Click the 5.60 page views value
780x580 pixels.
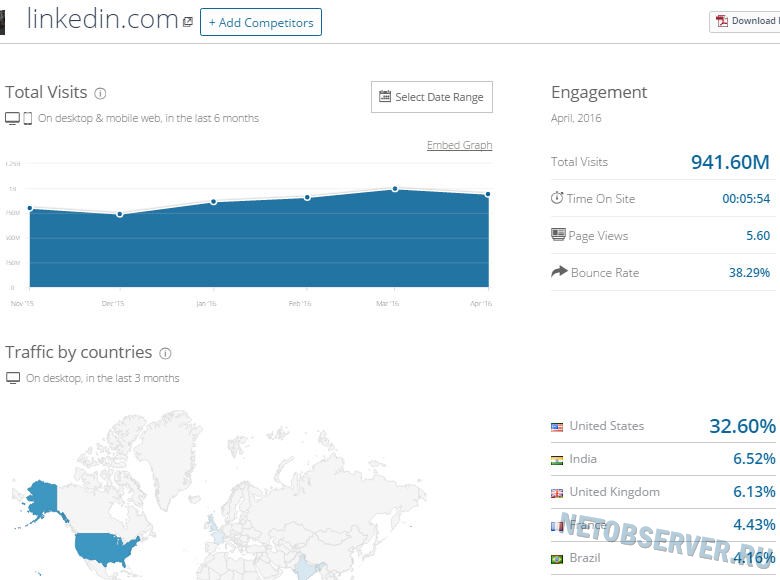pos(758,236)
